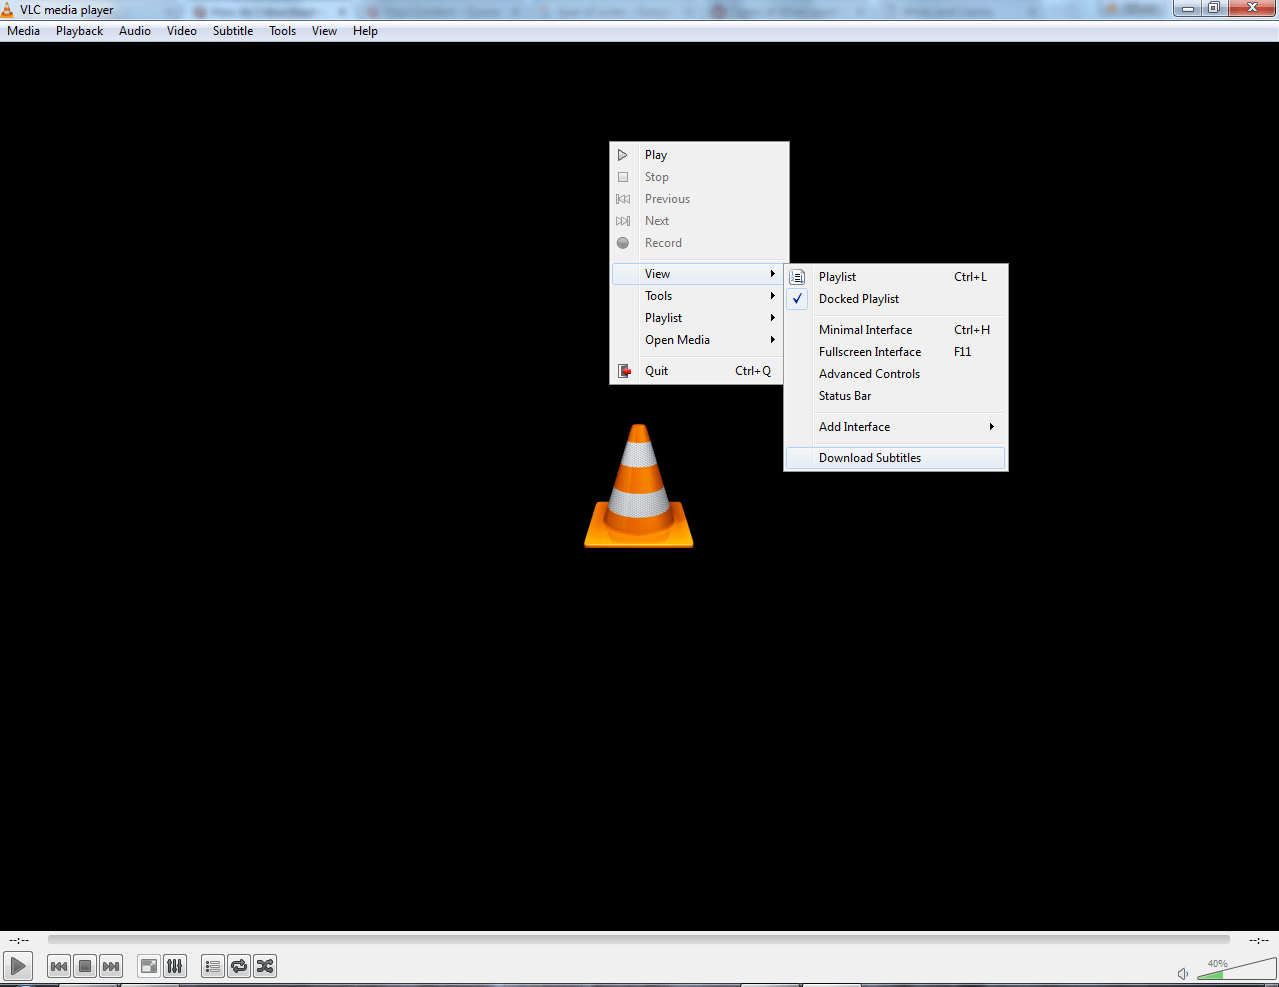Enable the Status Bar option

click(895, 396)
